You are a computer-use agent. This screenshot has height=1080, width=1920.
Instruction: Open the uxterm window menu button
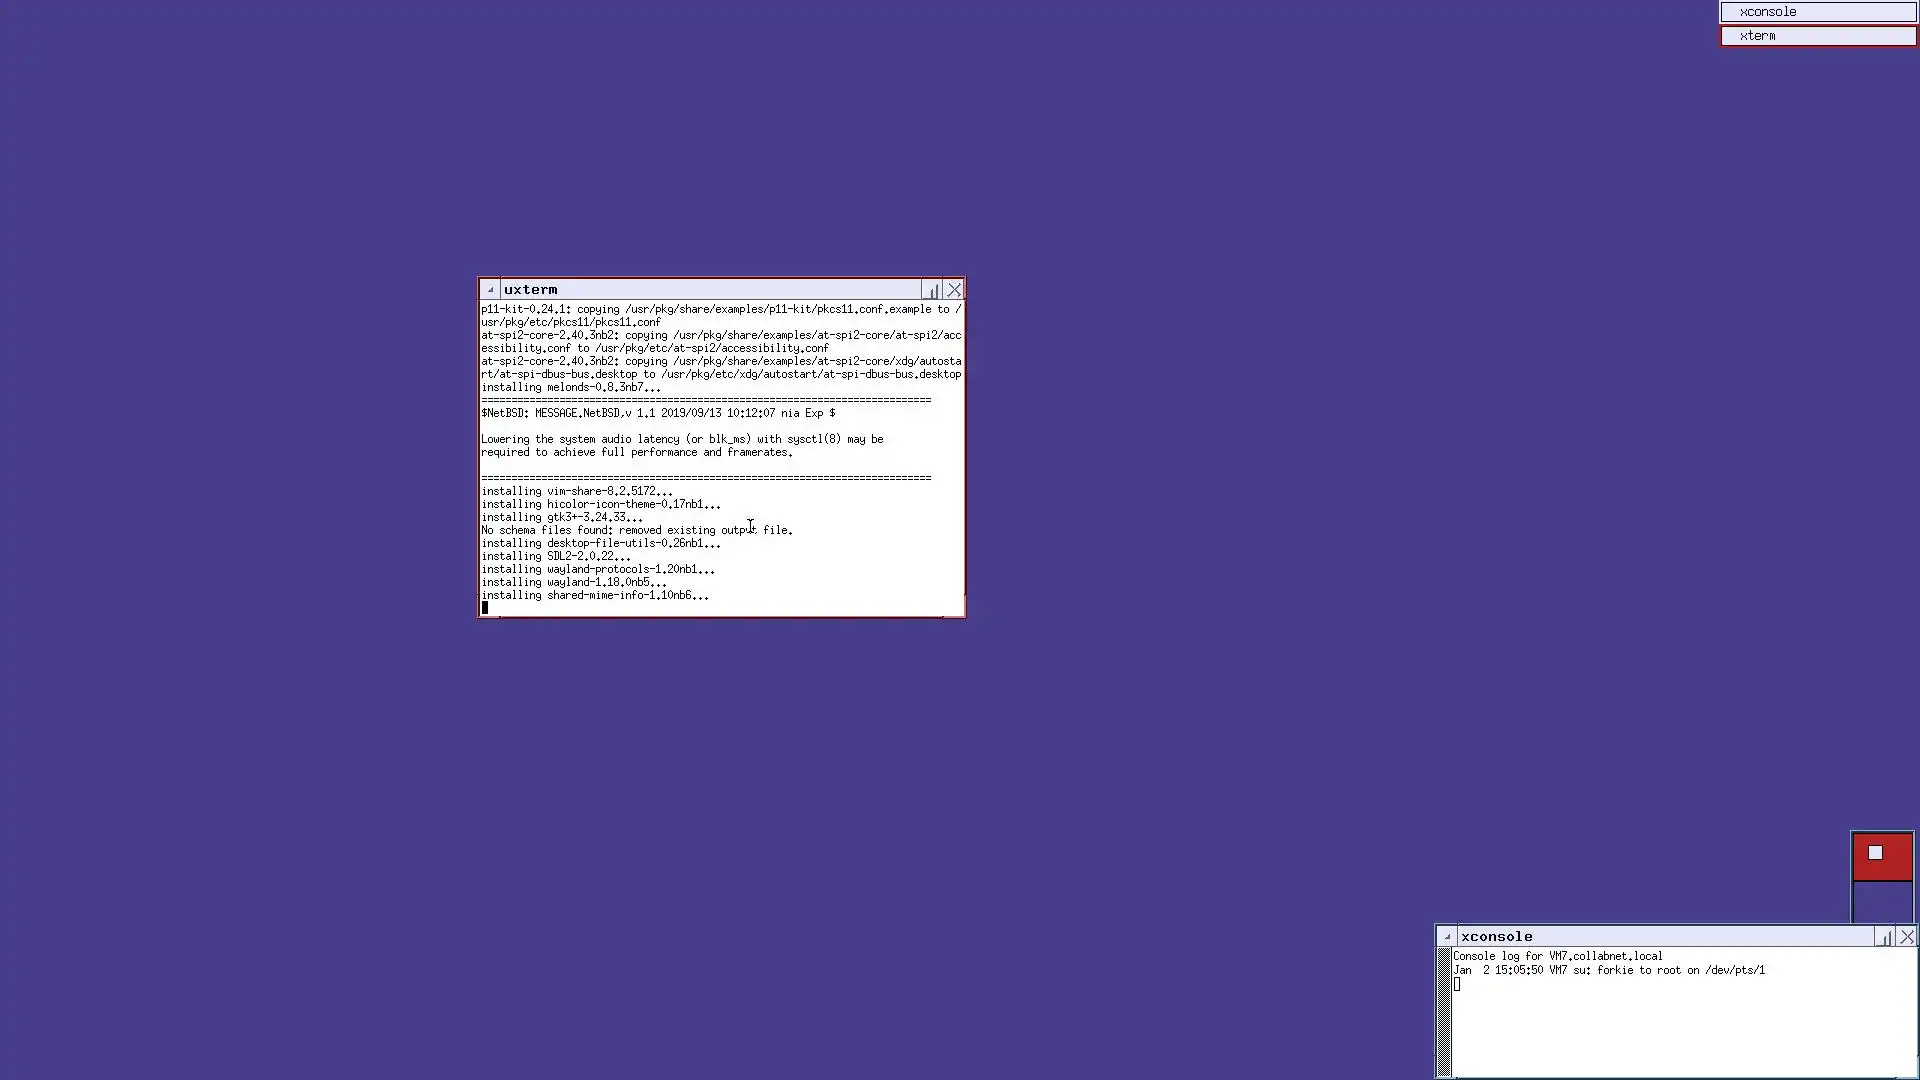click(490, 290)
